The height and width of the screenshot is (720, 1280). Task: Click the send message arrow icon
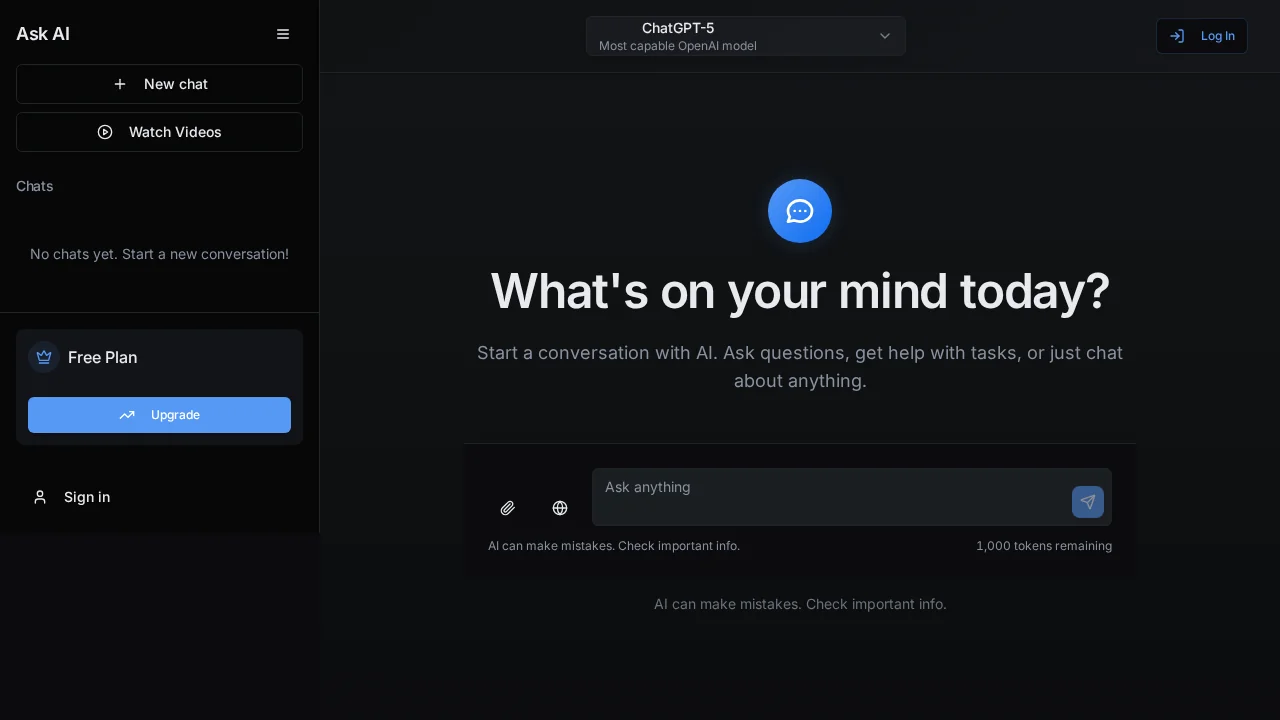click(1088, 502)
